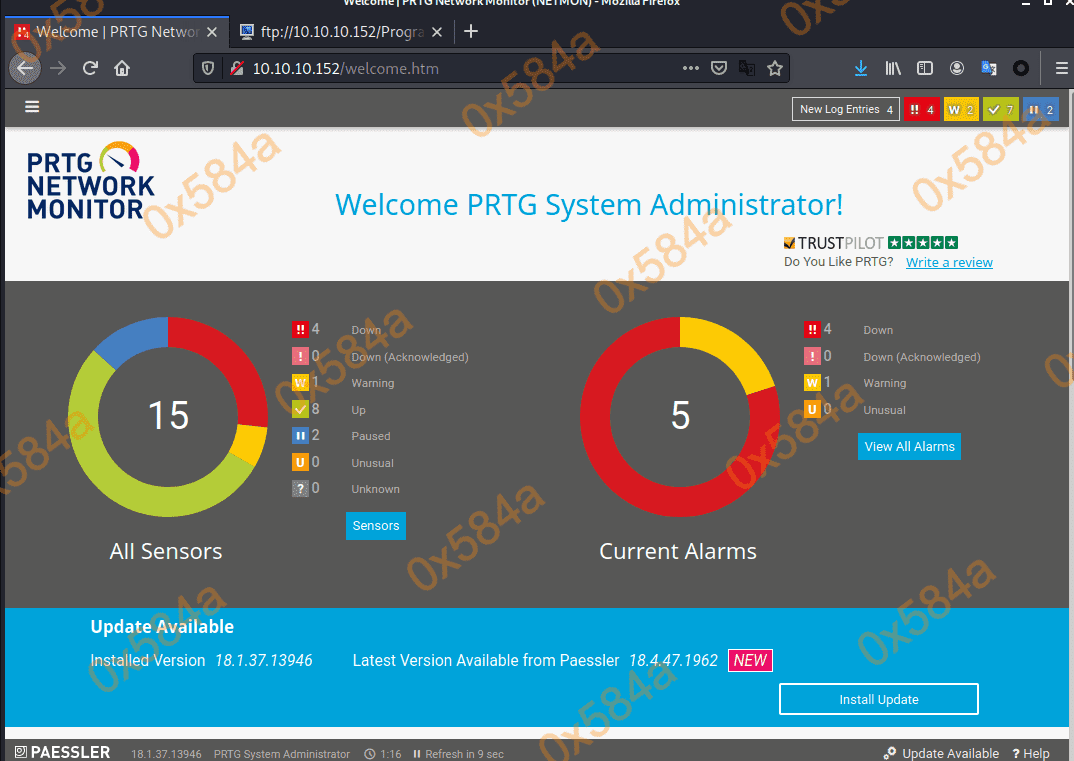1074x761 pixels.
Task: Open the PRTG hamburger main menu
Action: pos(33,107)
